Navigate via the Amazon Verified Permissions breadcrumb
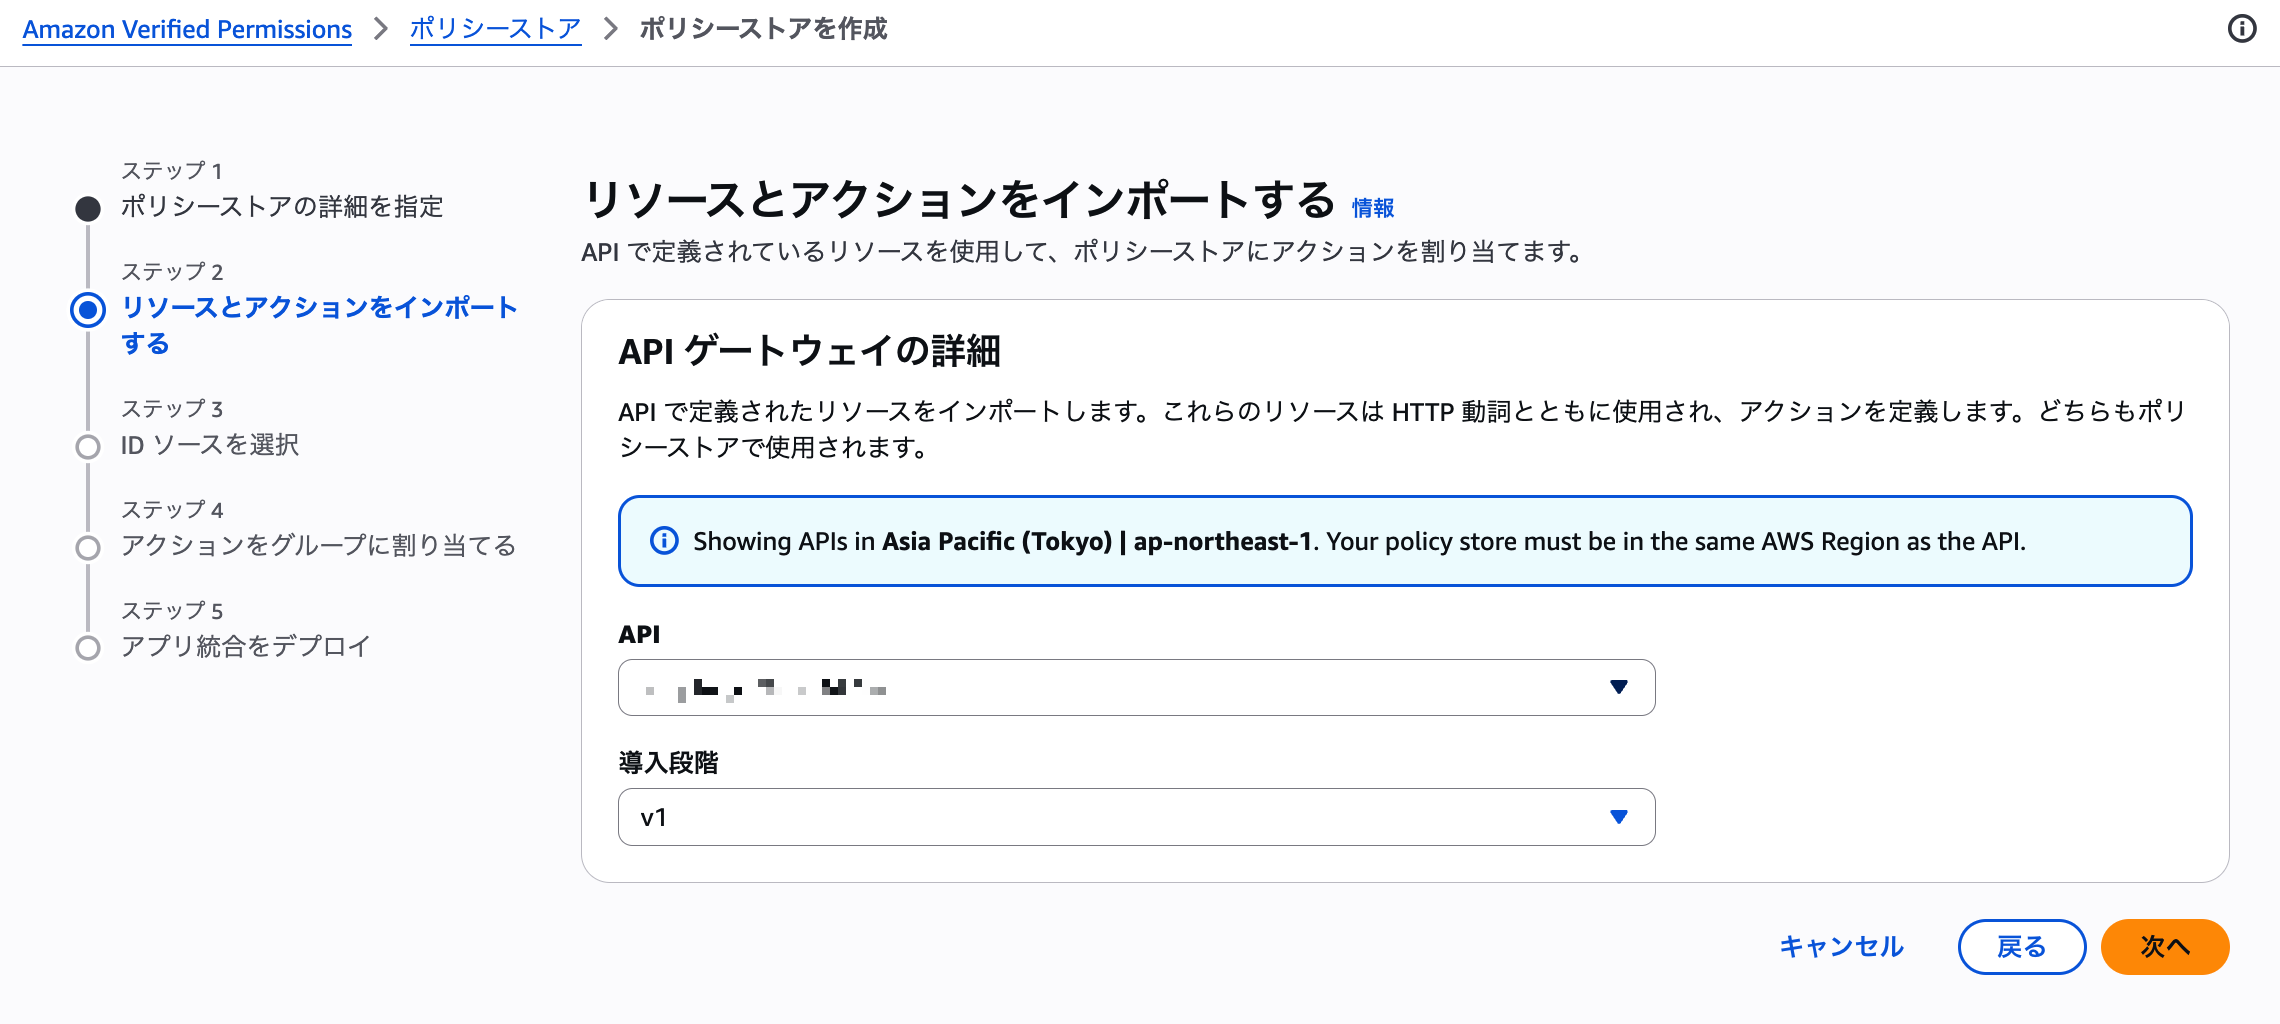The height and width of the screenshot is (1024, 2280). pos(186,29)
